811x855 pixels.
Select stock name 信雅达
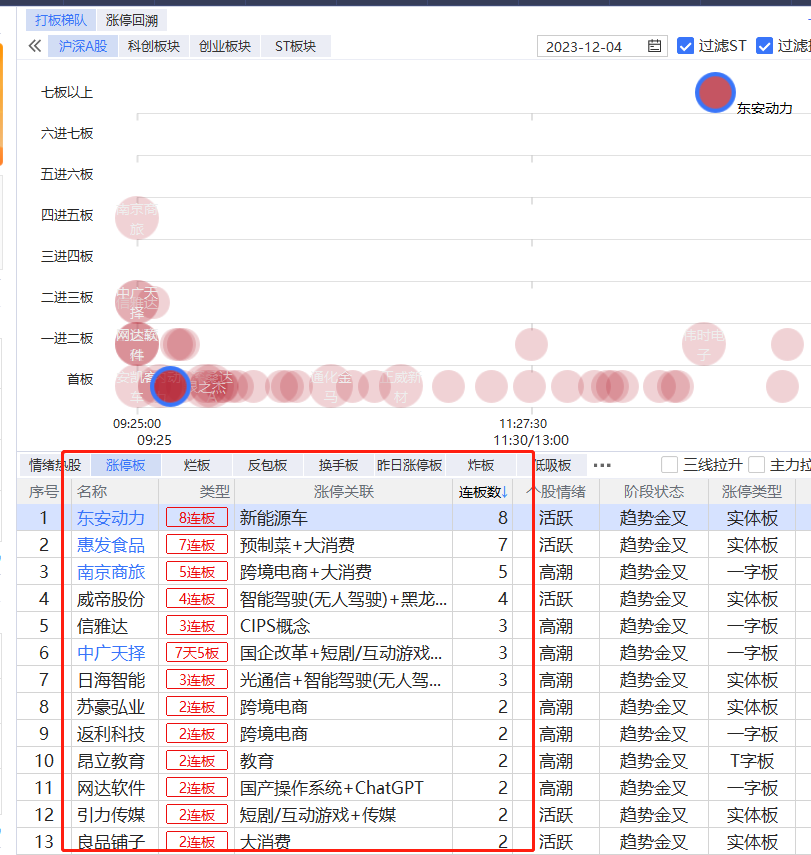[x=103, y=626]
